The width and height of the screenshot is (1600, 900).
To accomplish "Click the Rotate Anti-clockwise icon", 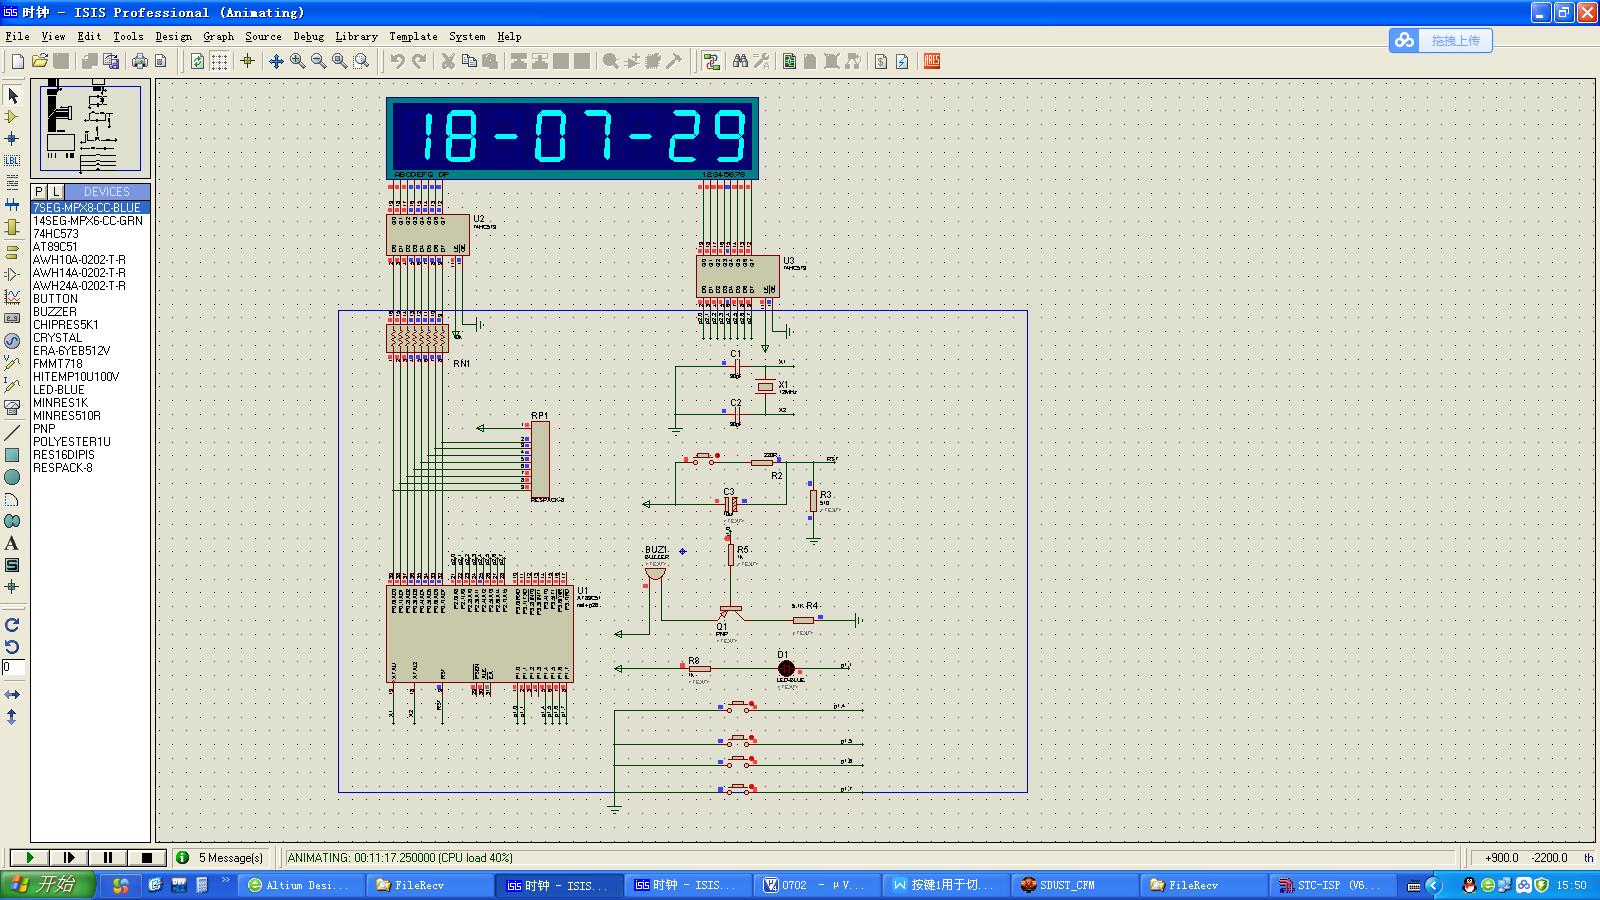I will (12, 646).
